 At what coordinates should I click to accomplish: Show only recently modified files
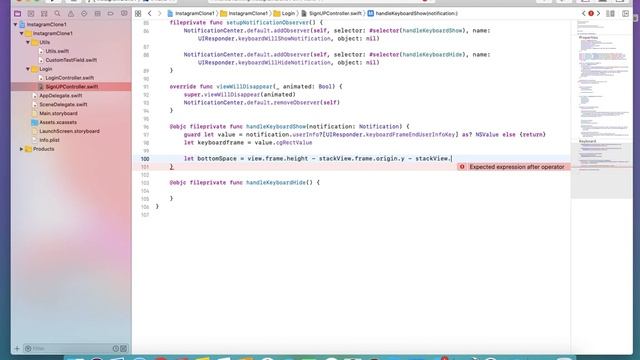click(116, 348)
